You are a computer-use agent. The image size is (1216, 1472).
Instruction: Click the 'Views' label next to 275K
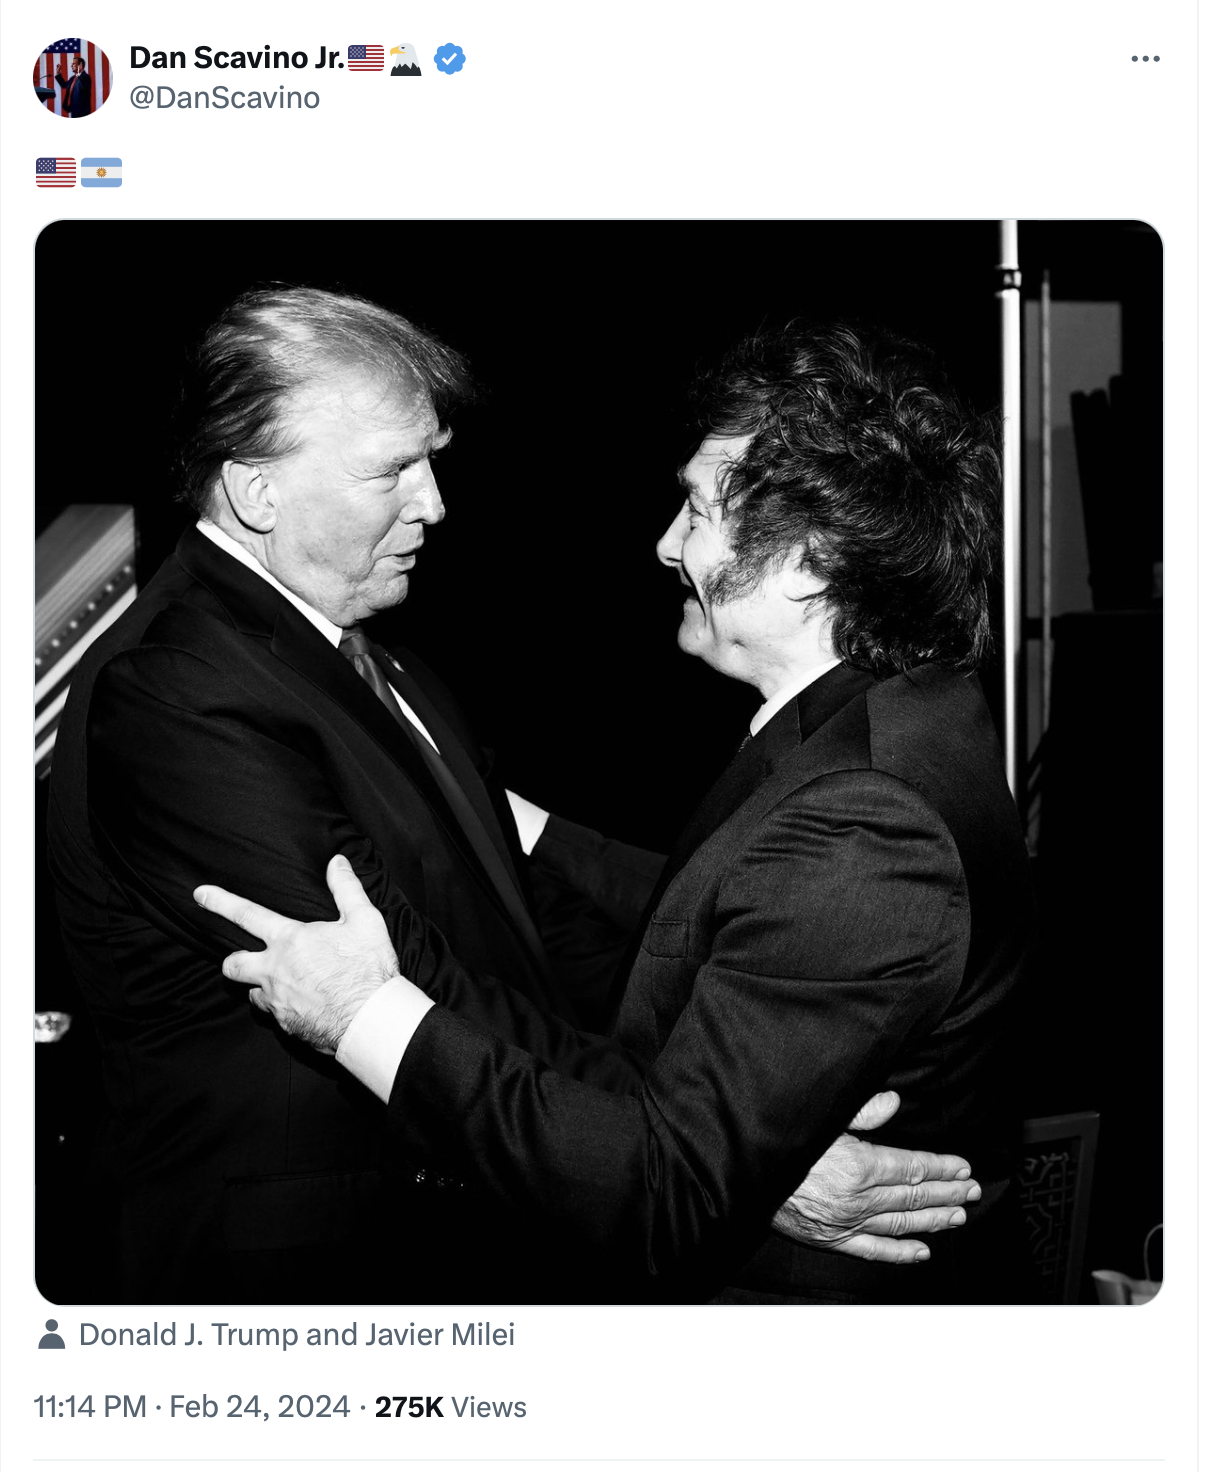pos(489,1407)
